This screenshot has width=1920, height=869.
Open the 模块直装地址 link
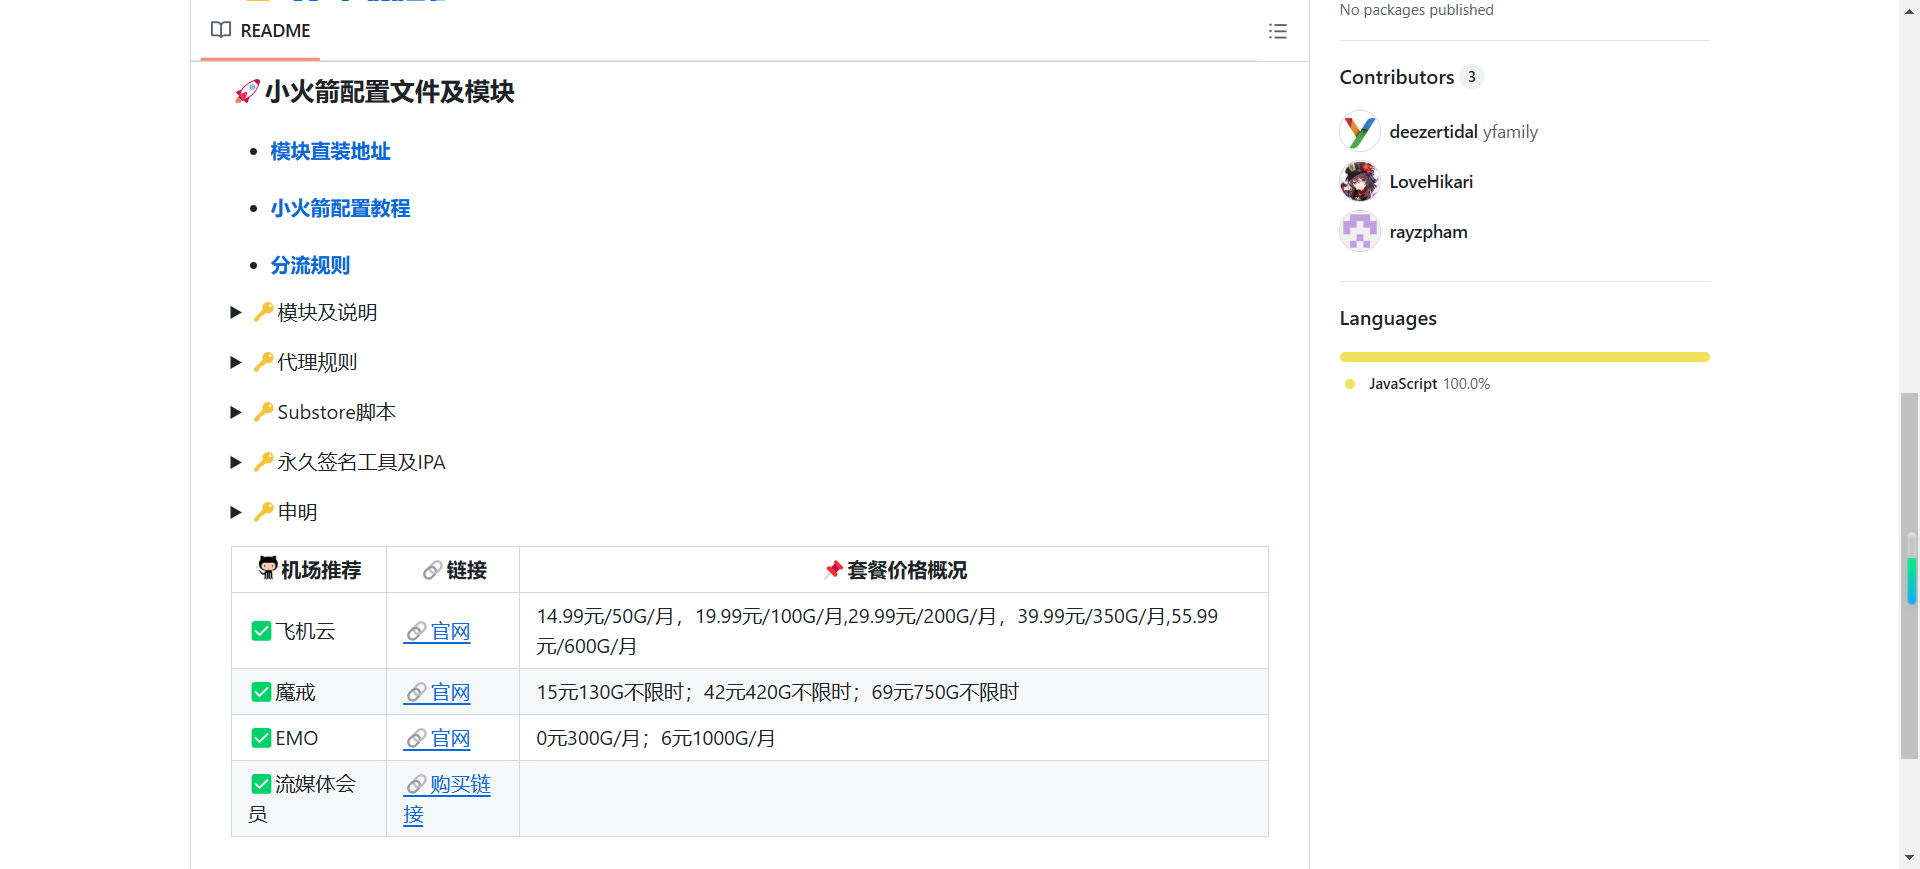point(330,151)
